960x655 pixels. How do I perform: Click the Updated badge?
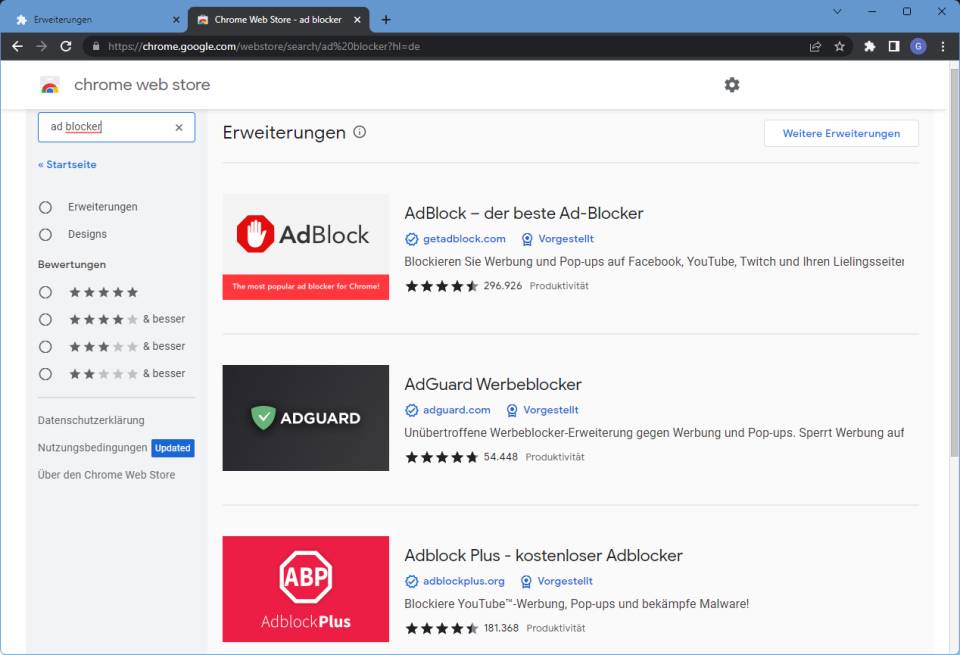173,448
